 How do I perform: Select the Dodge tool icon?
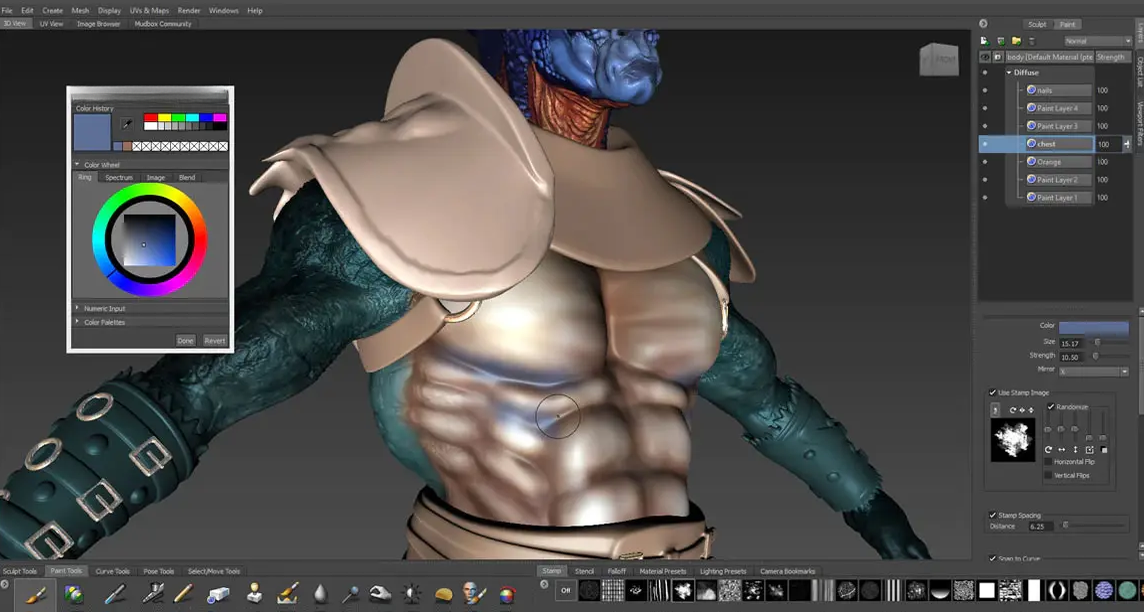[x=351, y=594]
